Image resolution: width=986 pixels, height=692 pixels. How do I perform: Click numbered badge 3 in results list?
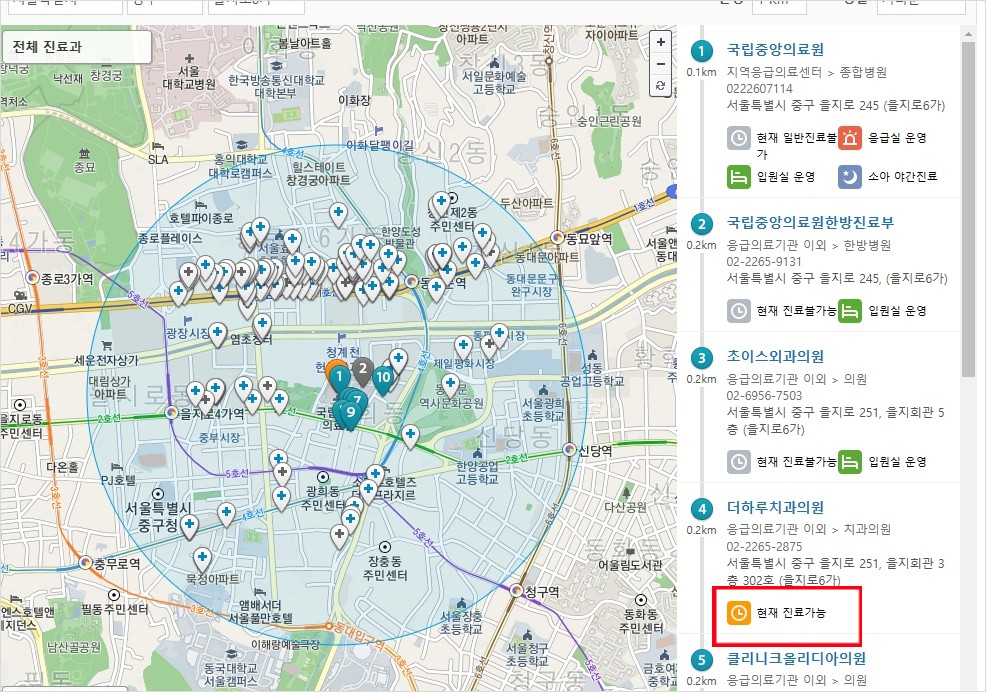coord(702,359)
